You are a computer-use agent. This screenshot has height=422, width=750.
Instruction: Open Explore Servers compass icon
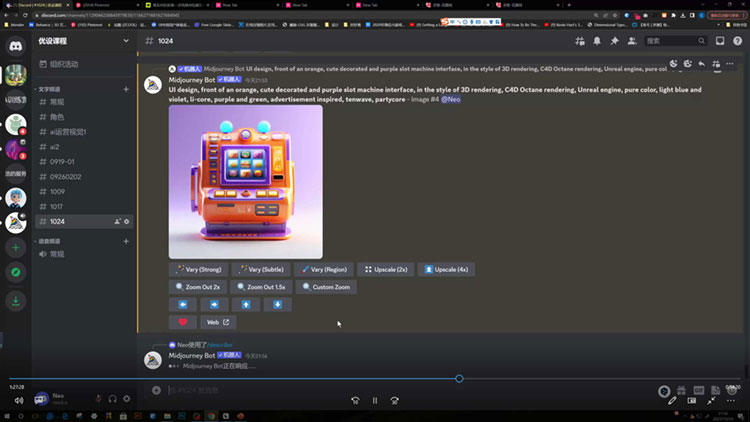coord(15,272)
